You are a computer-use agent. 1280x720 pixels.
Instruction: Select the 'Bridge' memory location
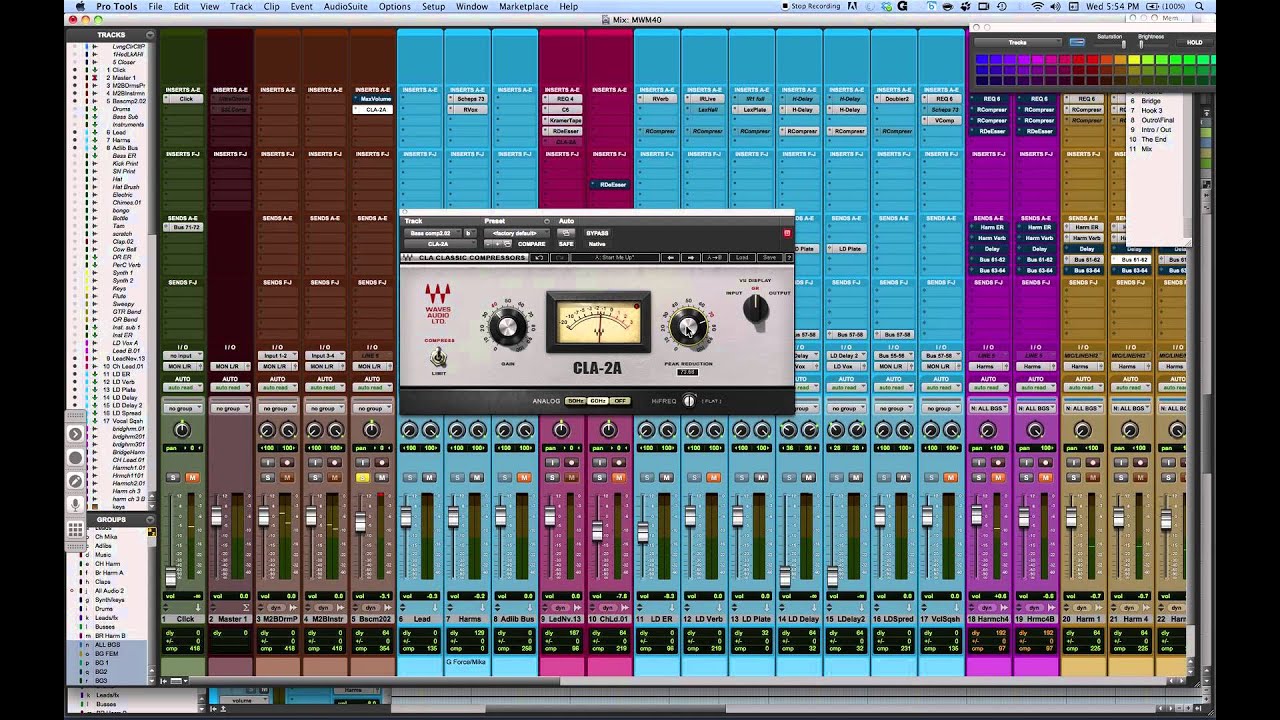[1151, 101]
